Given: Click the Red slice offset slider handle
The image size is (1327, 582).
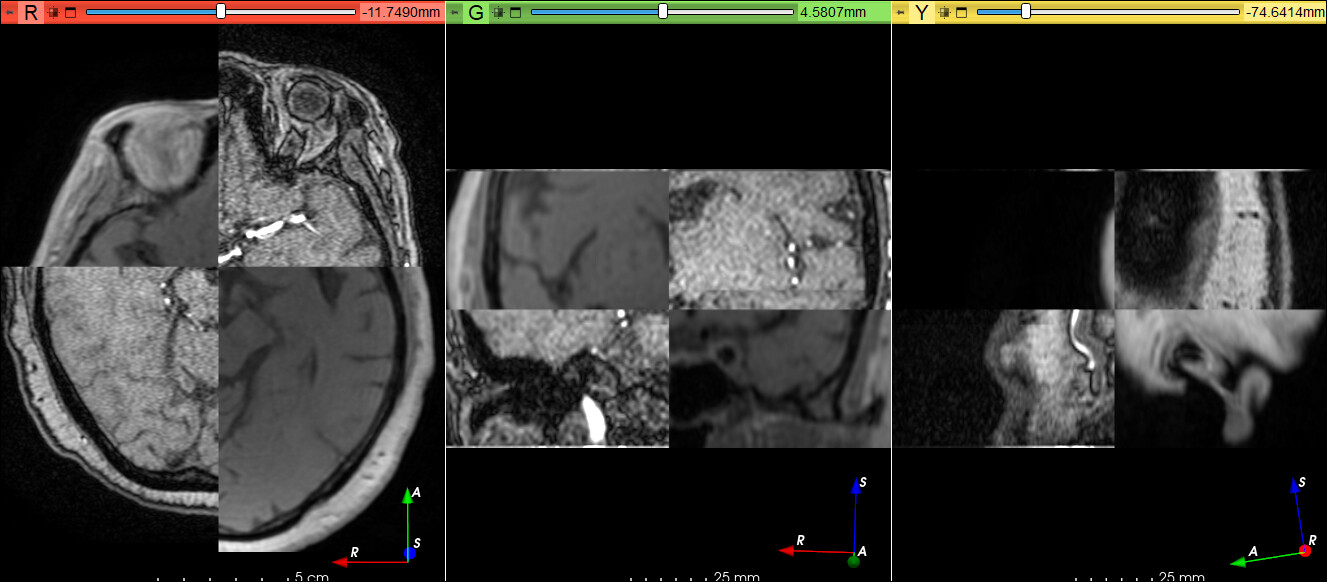Looking at the screenshot, I should 221,12.
